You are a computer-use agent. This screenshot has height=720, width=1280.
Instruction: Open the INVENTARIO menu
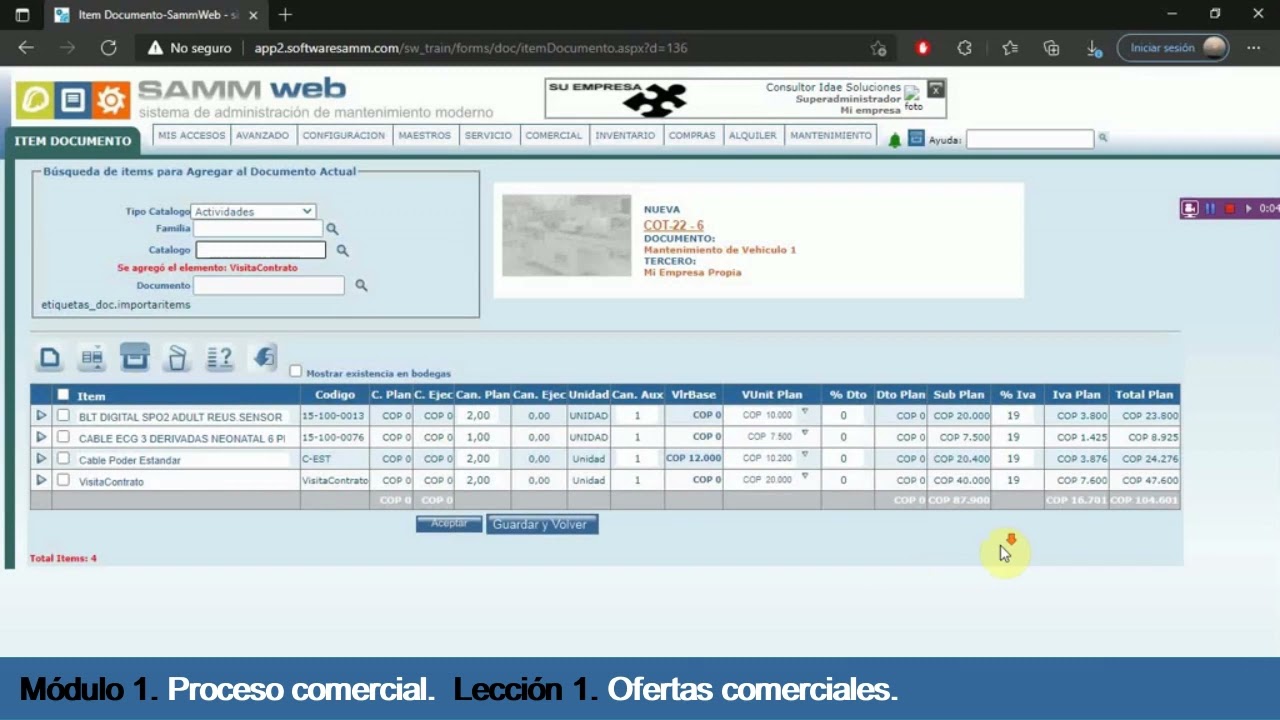pos(625,136)
